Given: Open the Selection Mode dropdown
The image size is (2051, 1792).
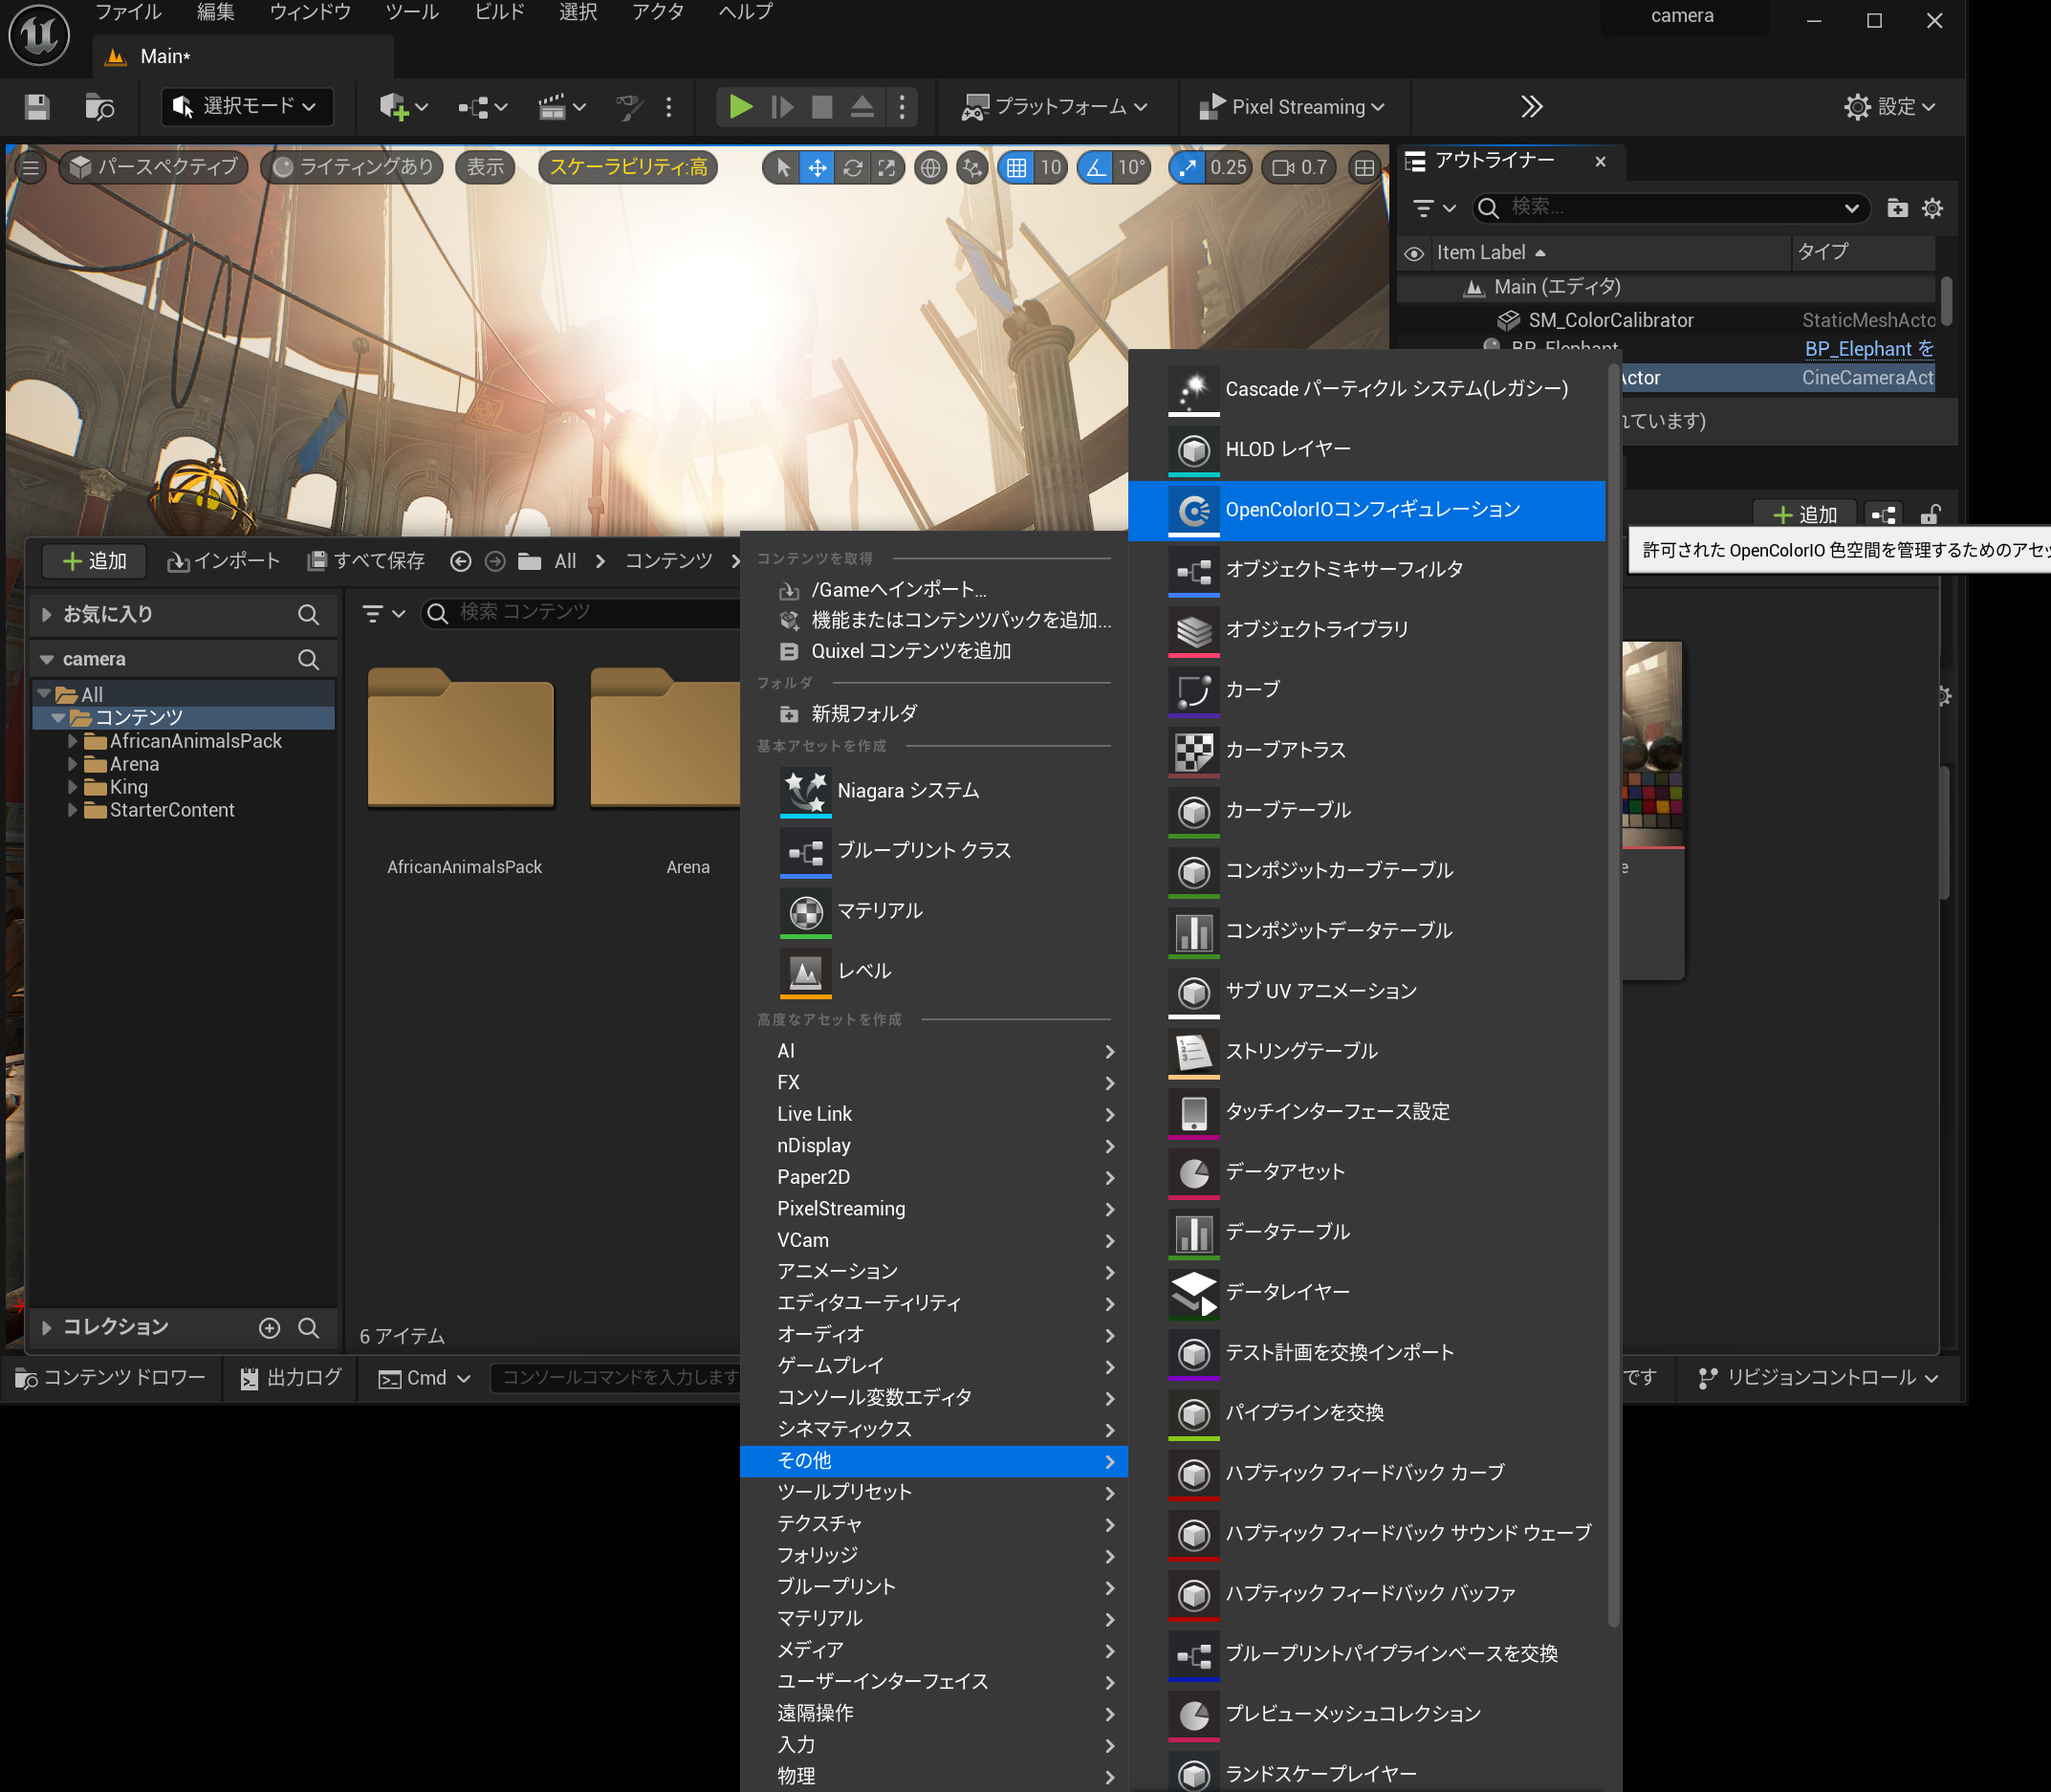Looking at the screenshot, I should [246, 107].
